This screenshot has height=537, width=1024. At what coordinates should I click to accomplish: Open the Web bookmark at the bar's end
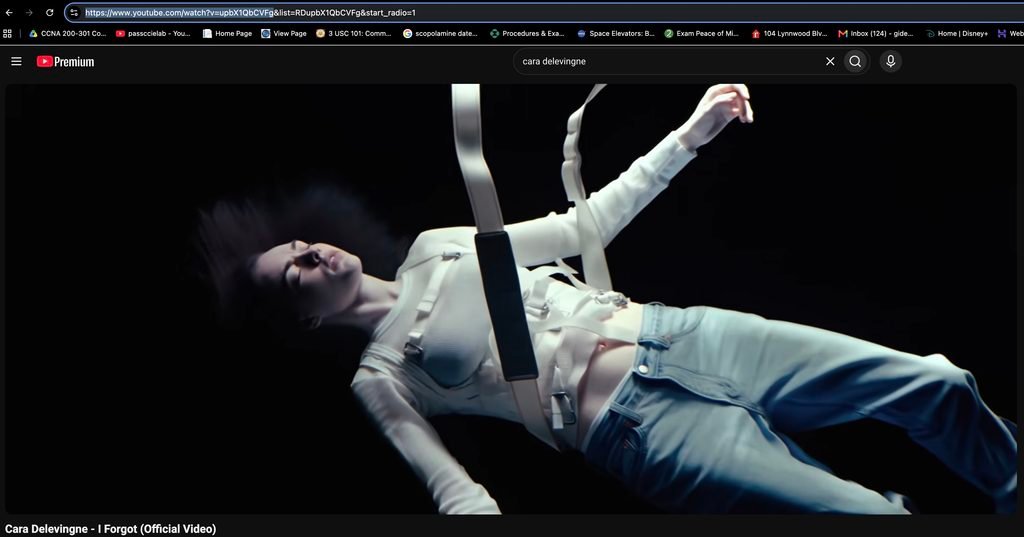(1010, 33)
